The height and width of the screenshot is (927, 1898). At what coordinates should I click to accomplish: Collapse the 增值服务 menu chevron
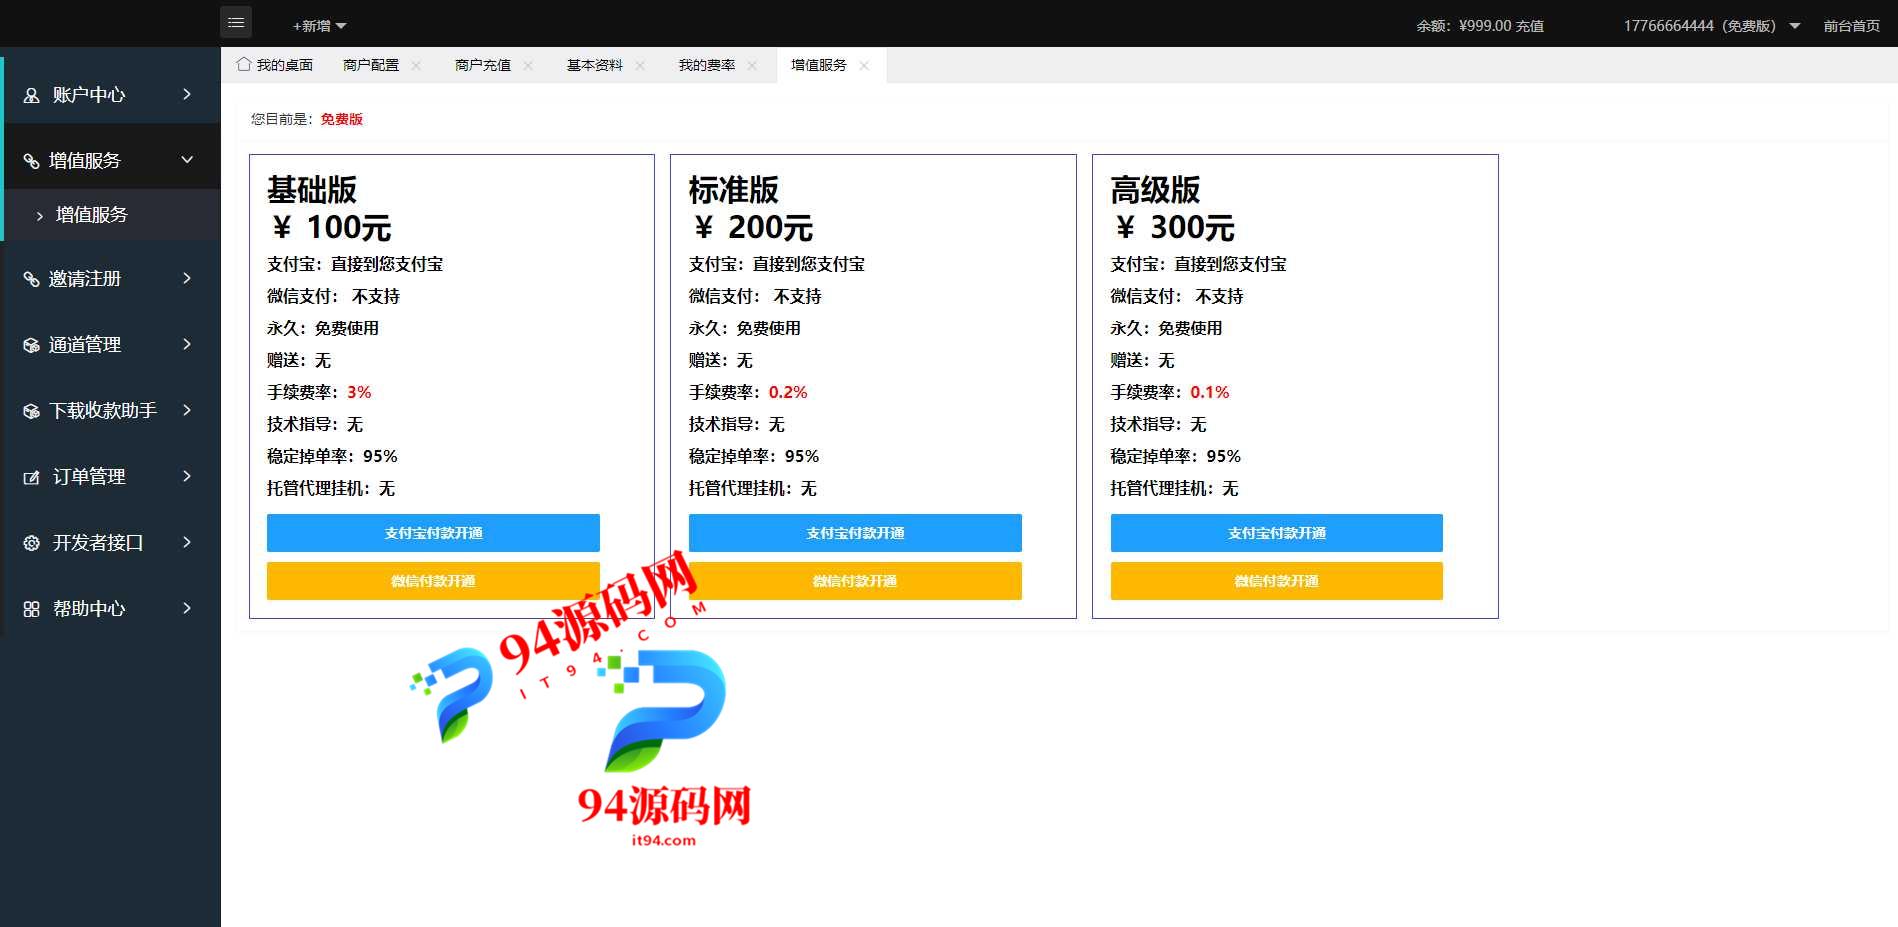[x=187, y=160]
